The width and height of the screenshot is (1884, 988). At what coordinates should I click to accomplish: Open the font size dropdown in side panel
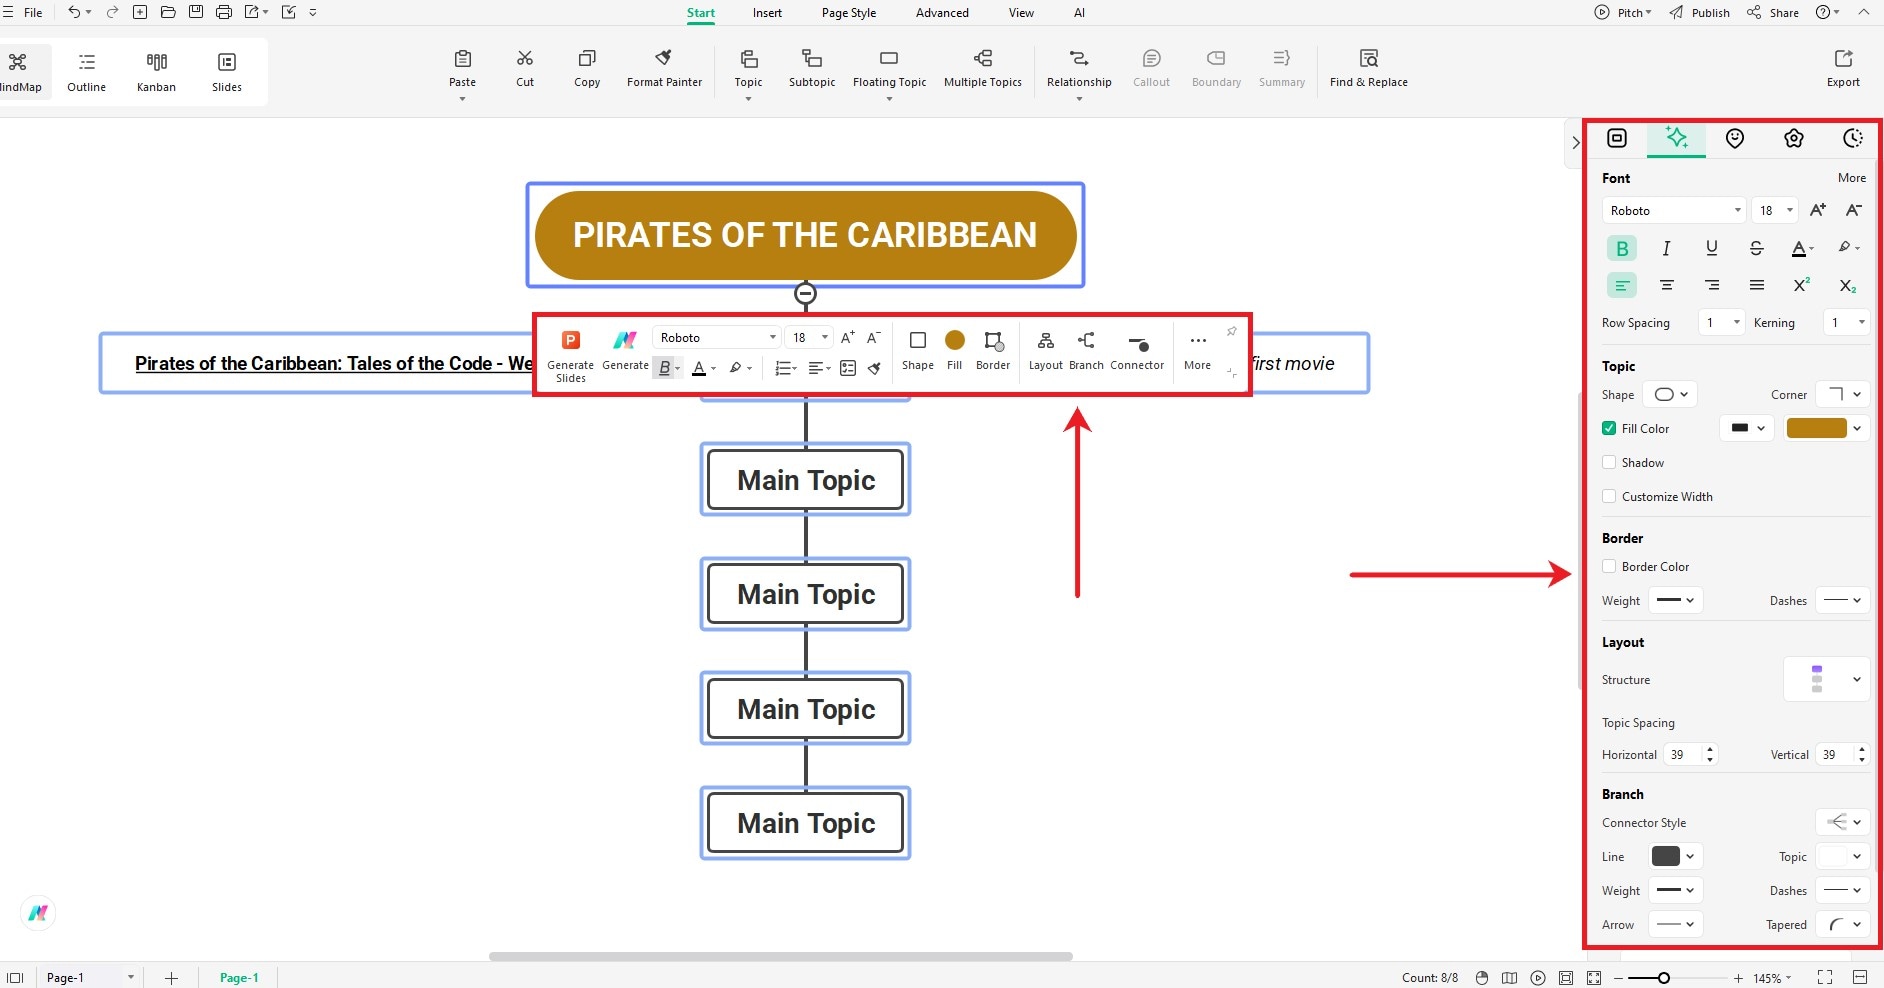coord(1776,210)
